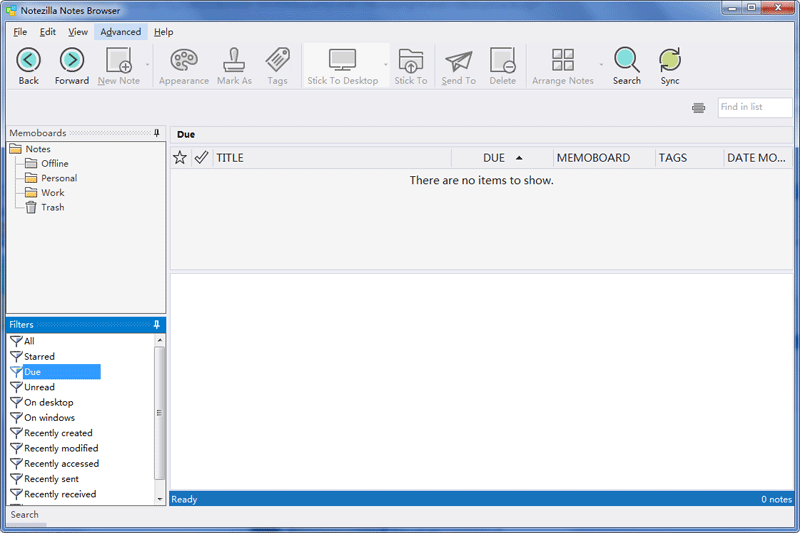Select the Due filter
The height and width of the screenshot is (533, 800).
pyautogui.click(x=61, y=372)
